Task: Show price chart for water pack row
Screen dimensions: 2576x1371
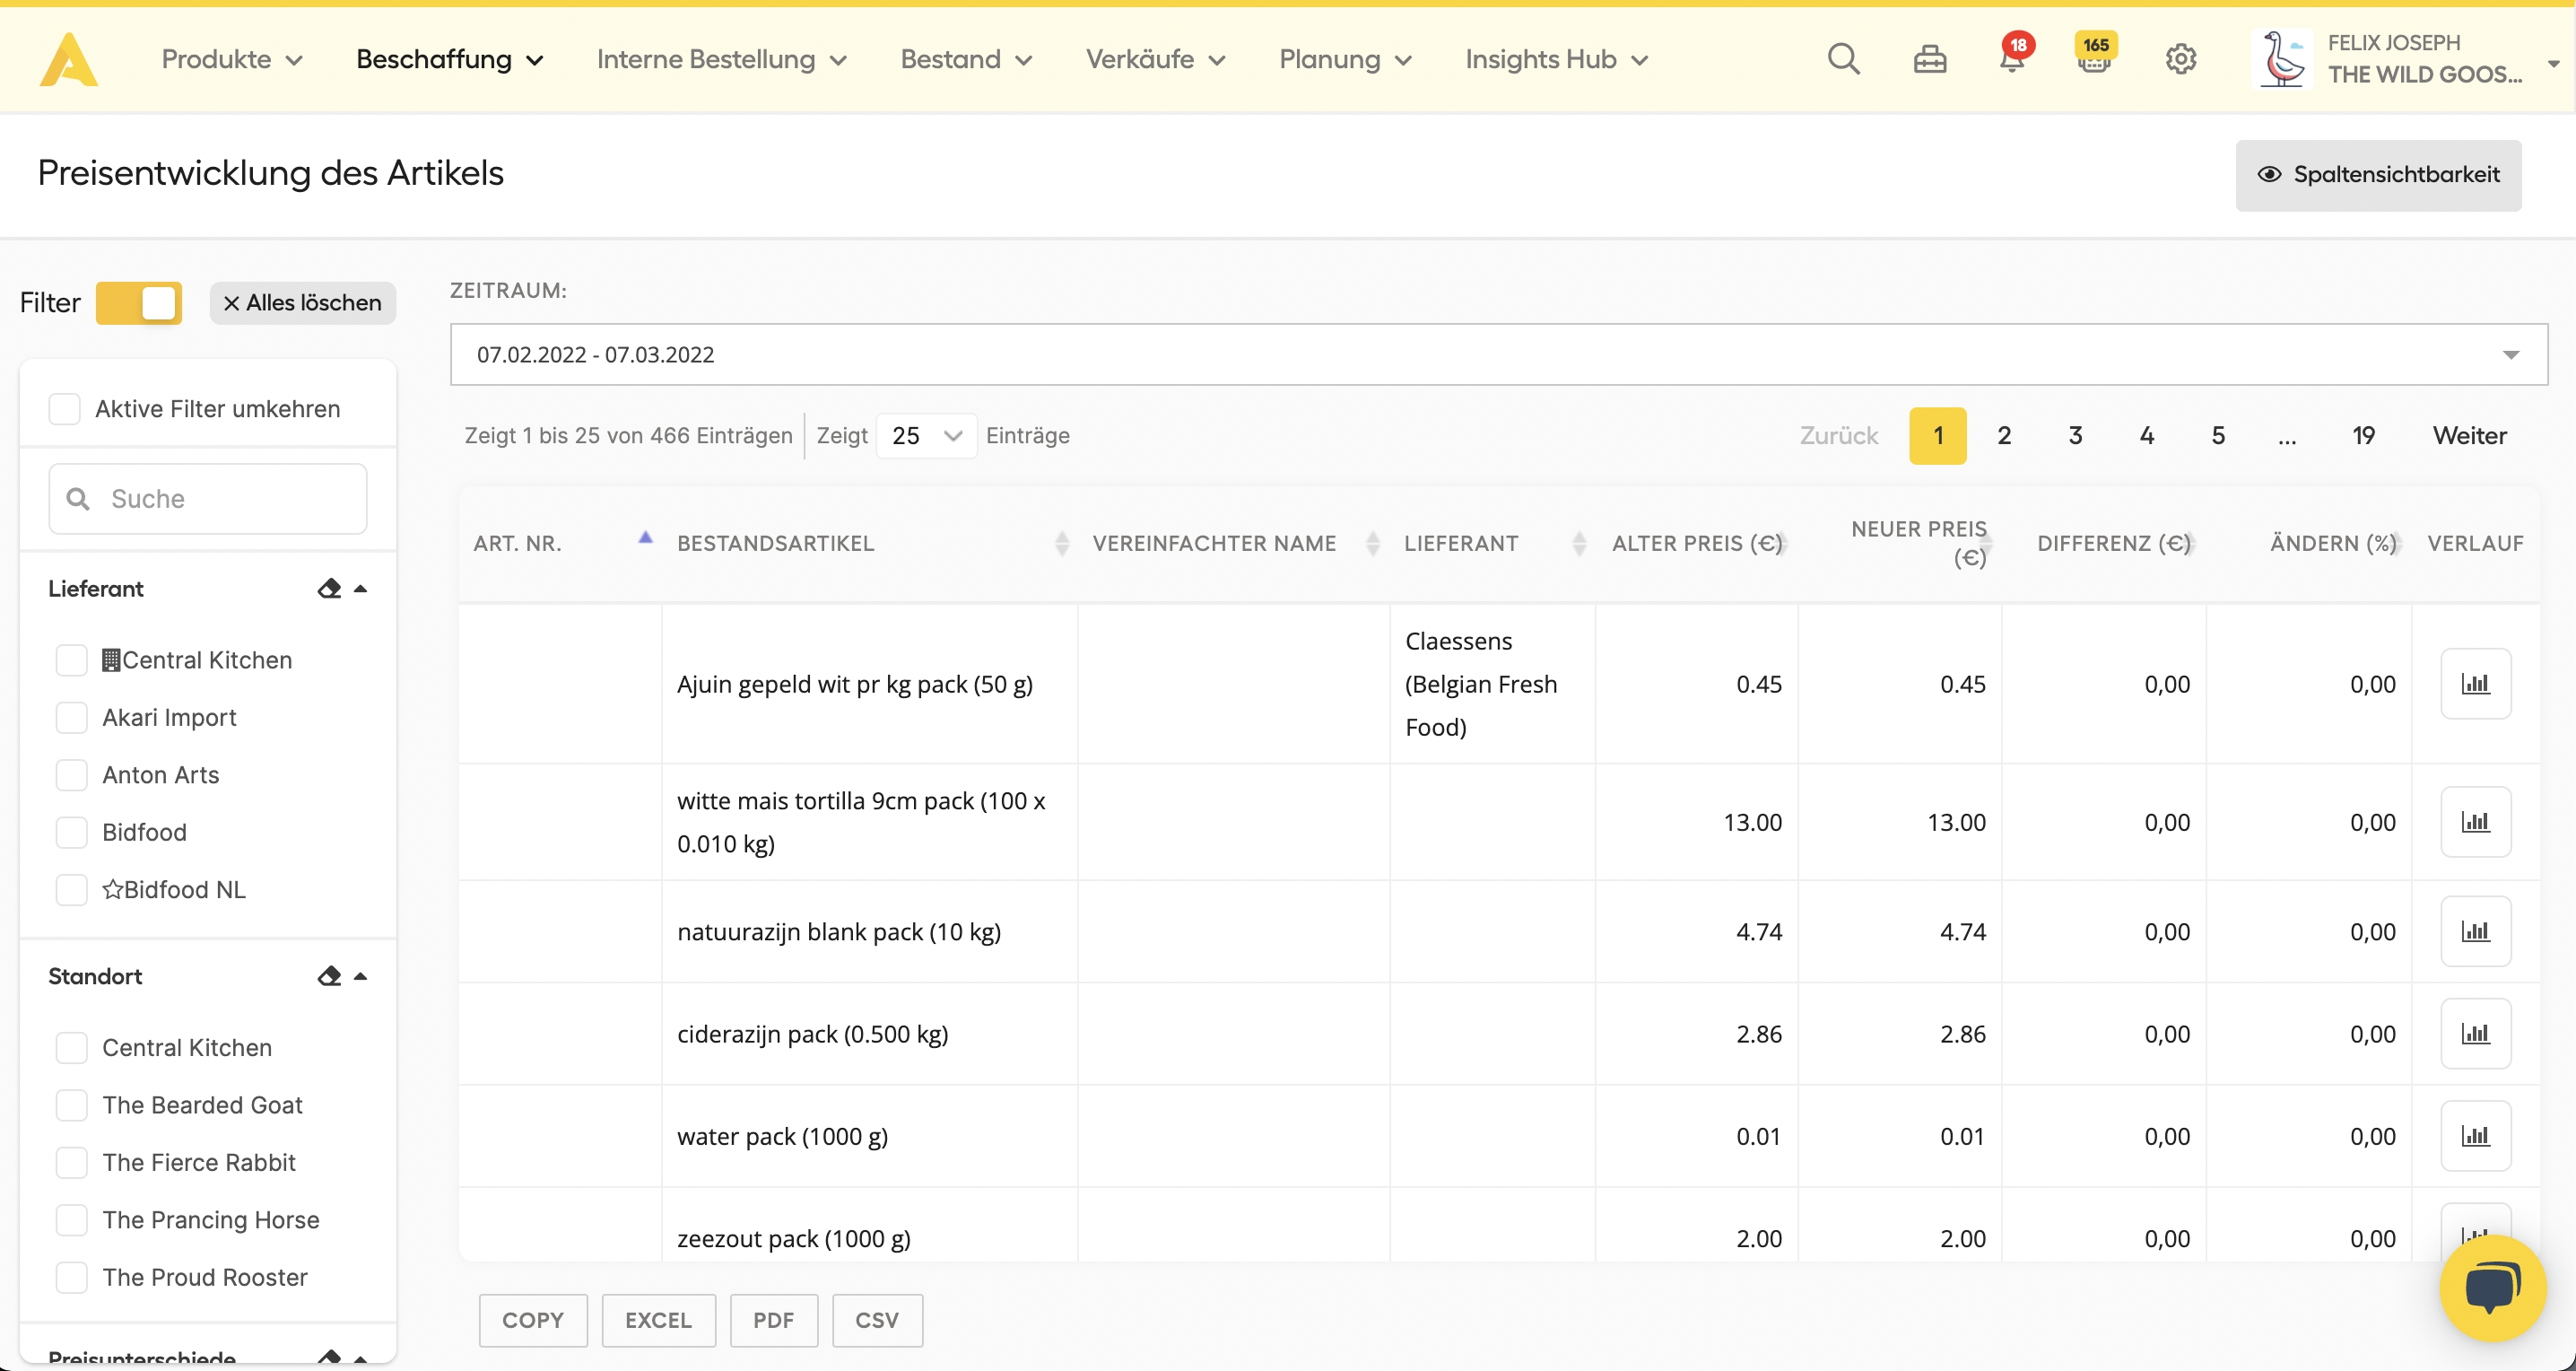Action: [2475, 1136]
